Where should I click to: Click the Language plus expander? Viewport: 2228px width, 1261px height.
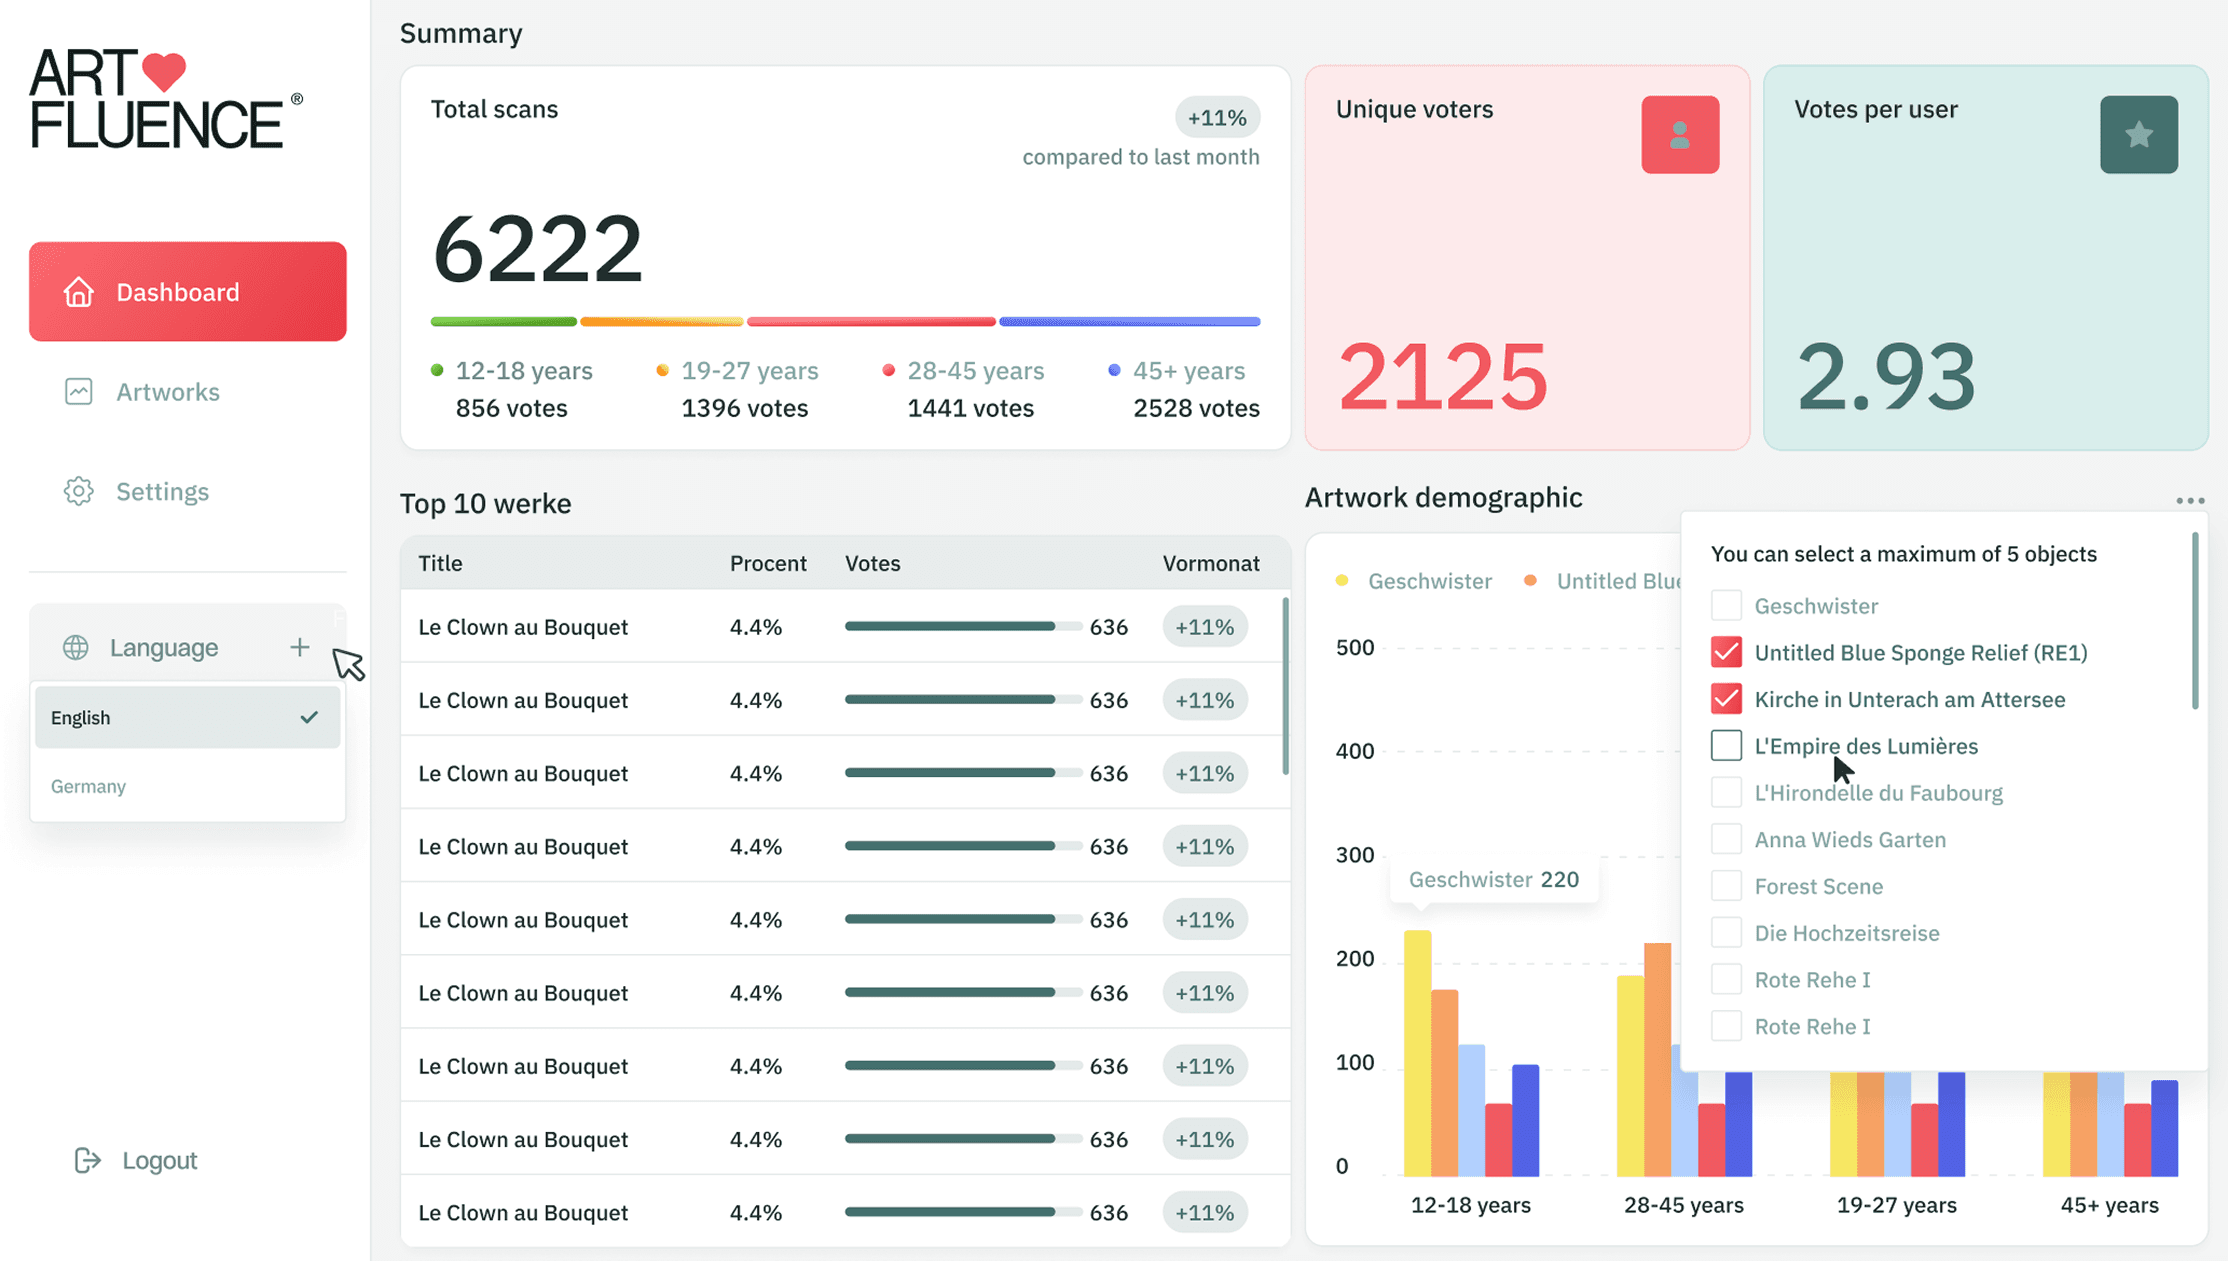(300, 648)
